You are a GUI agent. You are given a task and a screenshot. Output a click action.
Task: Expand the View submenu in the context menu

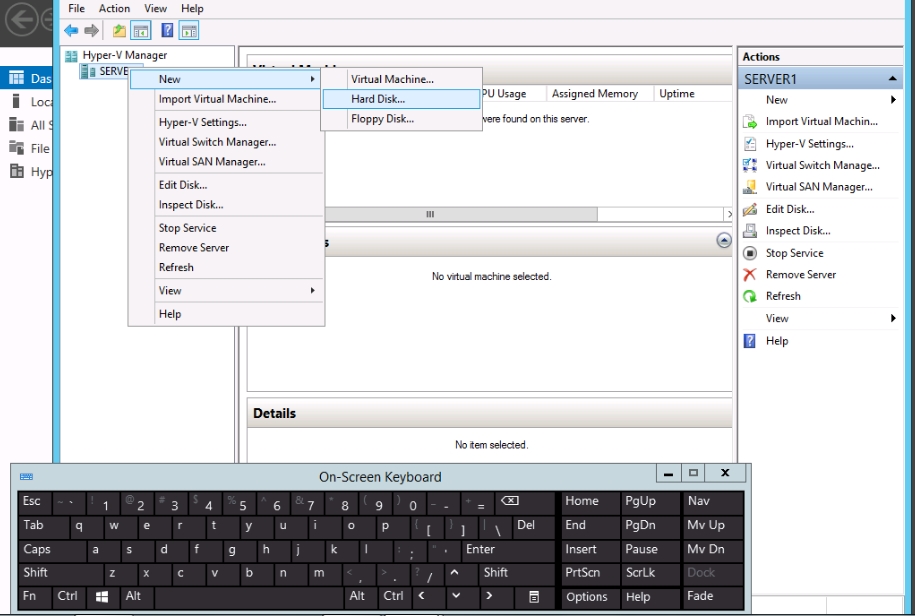pyautogui.click(x=226, y=290)
